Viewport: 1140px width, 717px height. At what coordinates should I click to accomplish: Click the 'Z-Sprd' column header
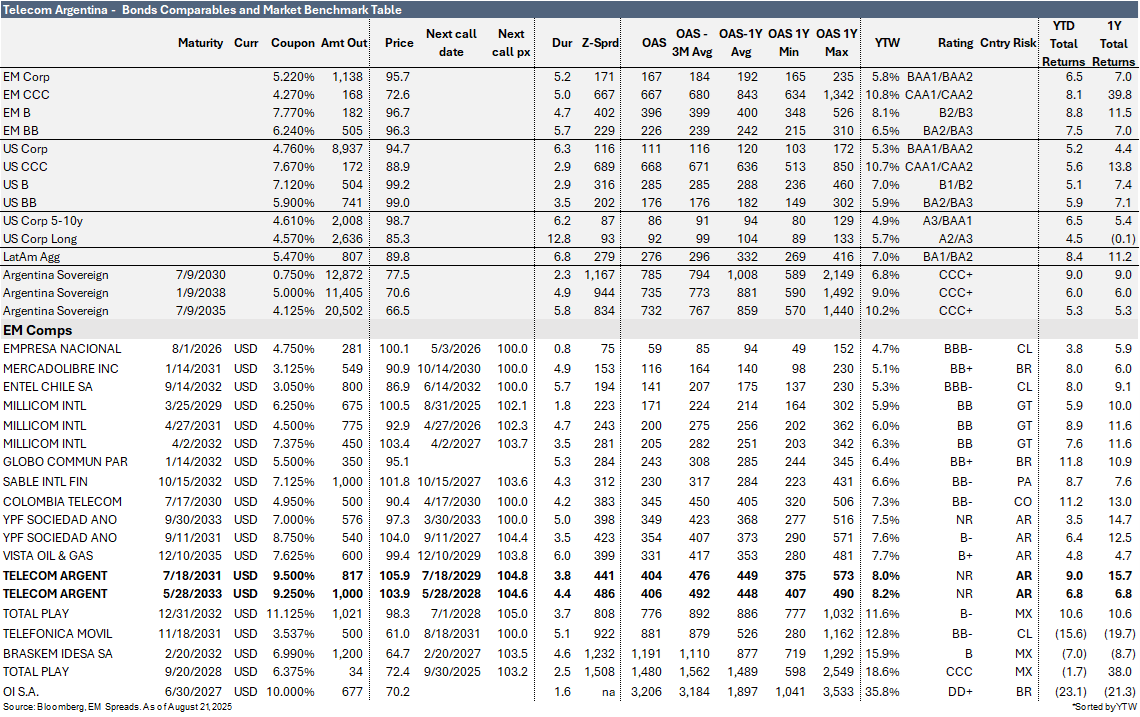[600, 43]
